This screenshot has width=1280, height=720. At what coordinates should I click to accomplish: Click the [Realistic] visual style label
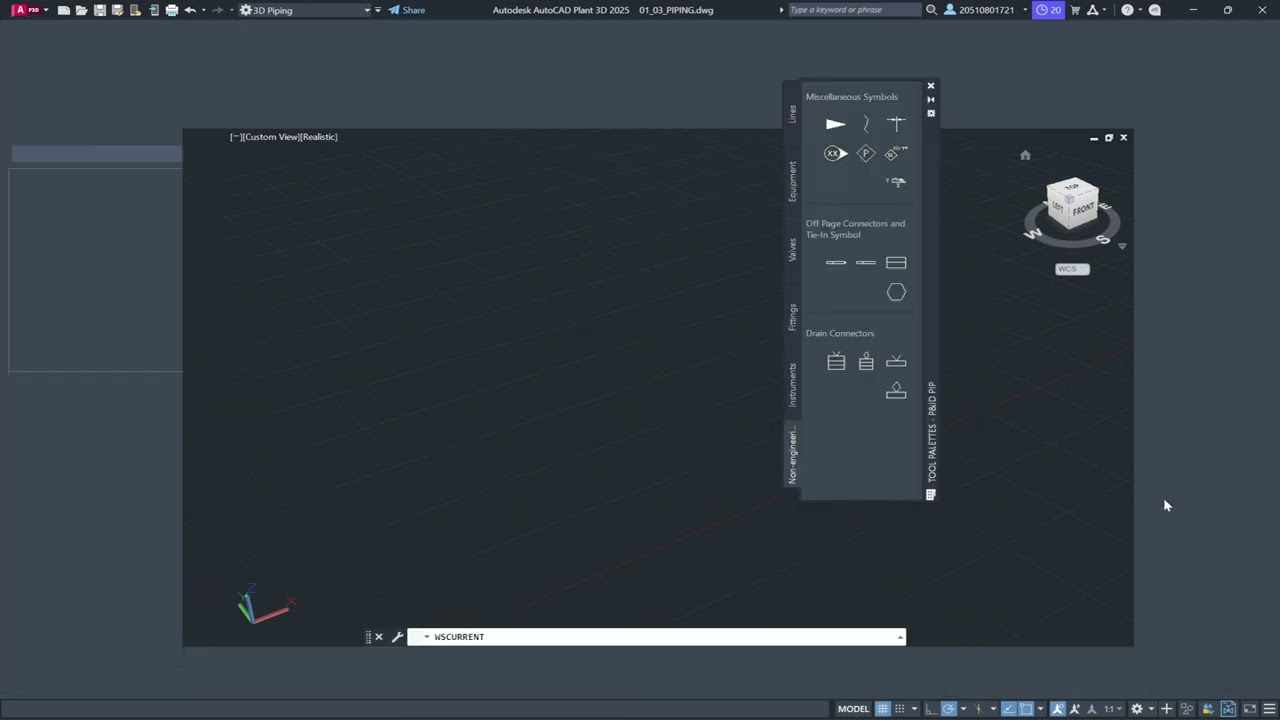point(319,137)
